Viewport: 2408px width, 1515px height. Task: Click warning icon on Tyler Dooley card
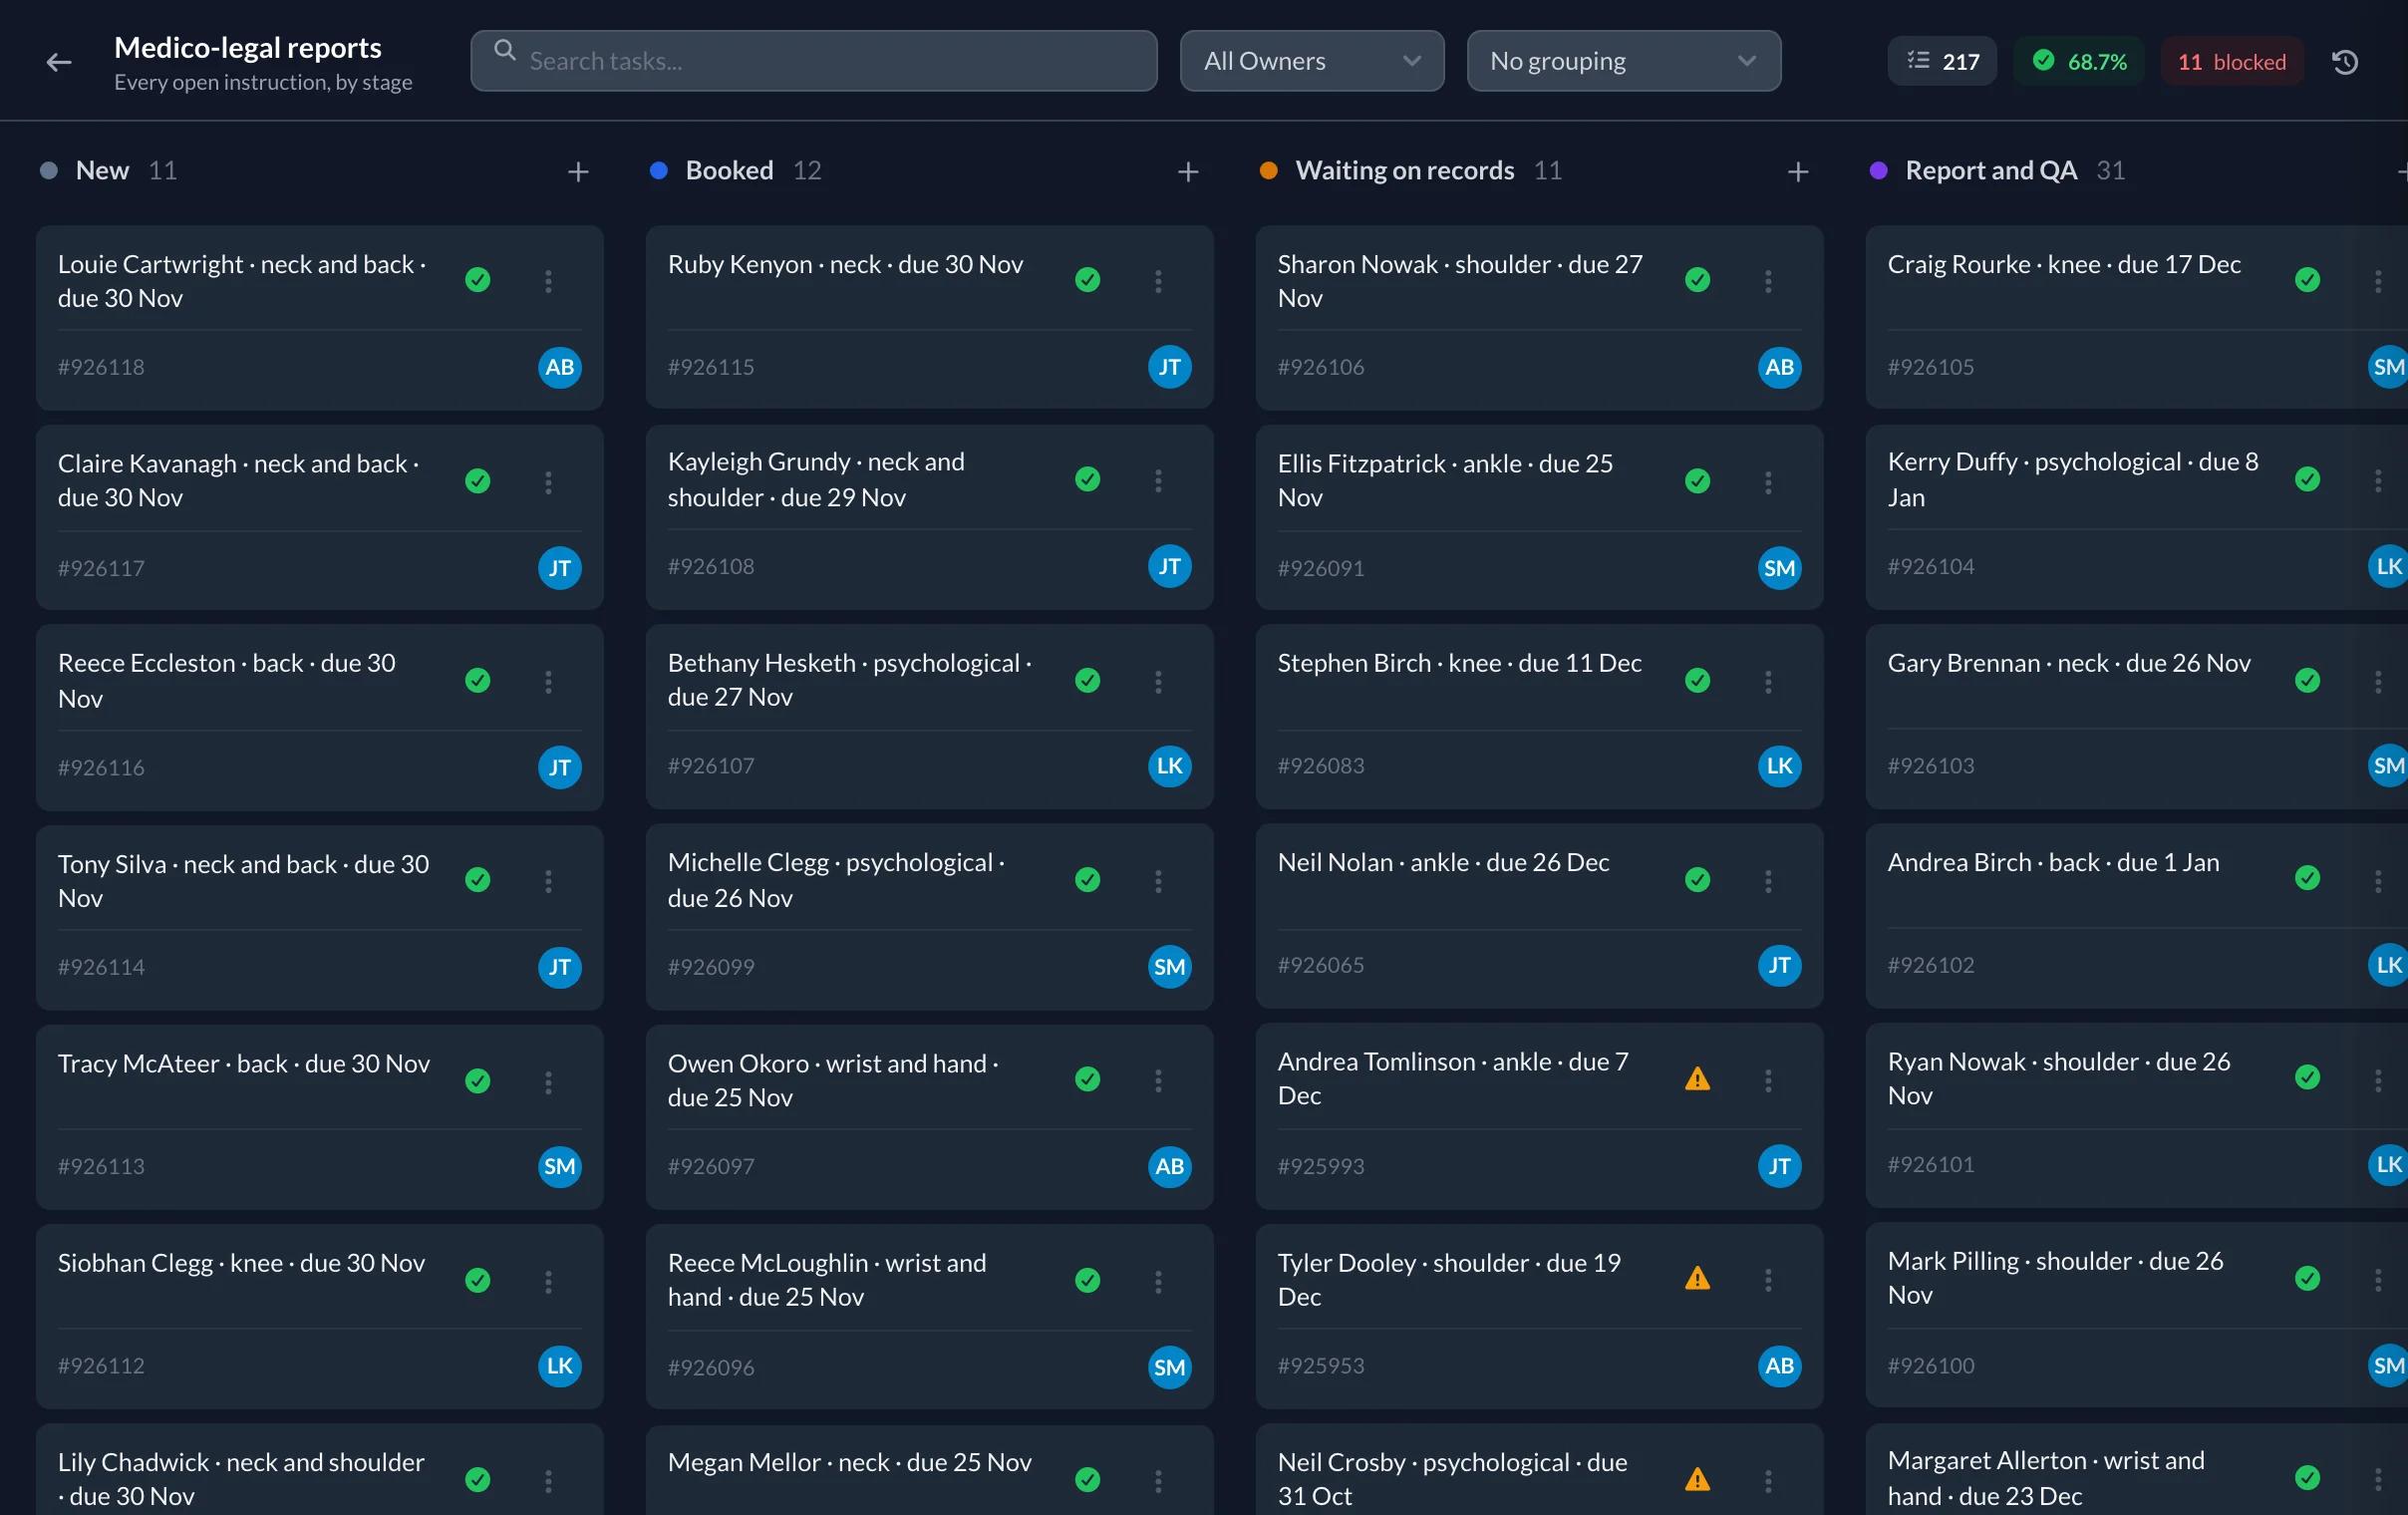click(1697, 1278)
